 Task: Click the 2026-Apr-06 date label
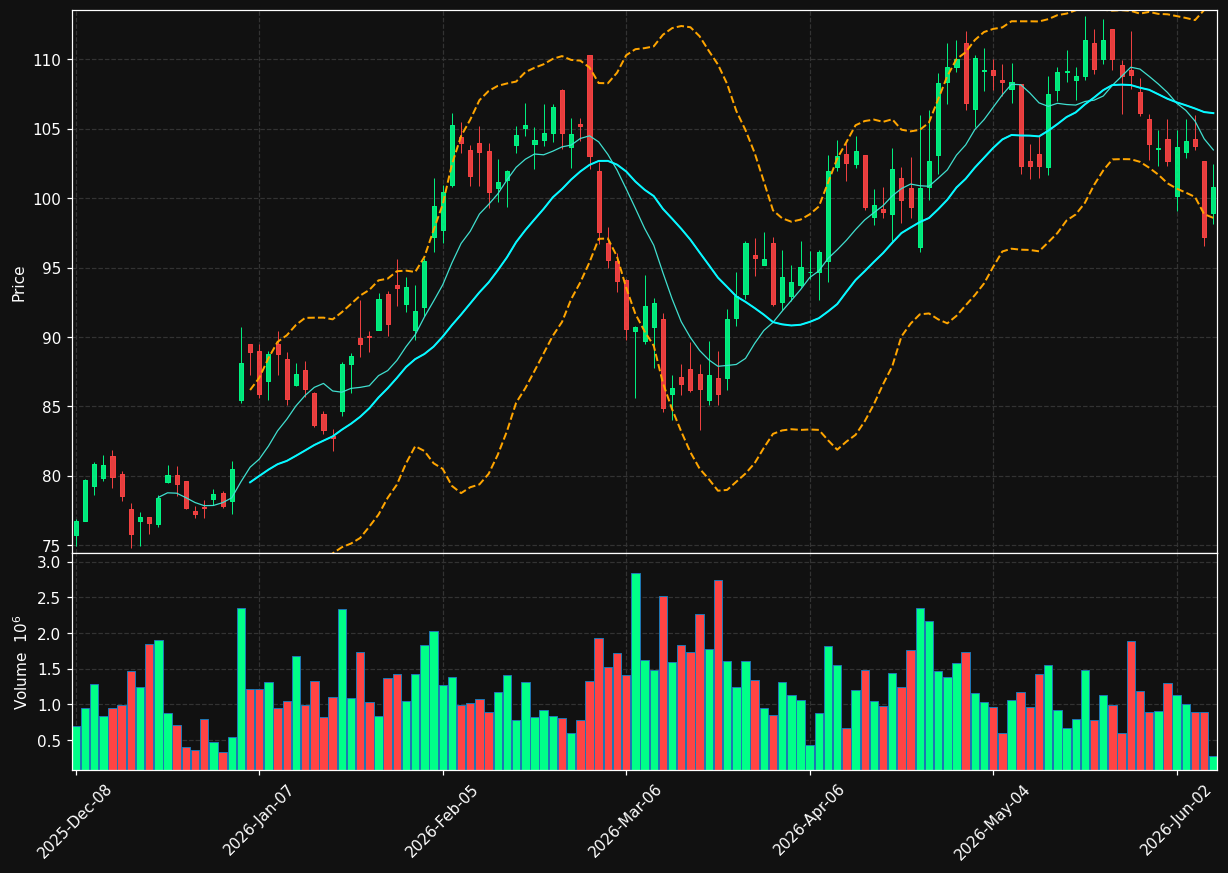pos(808,822)
